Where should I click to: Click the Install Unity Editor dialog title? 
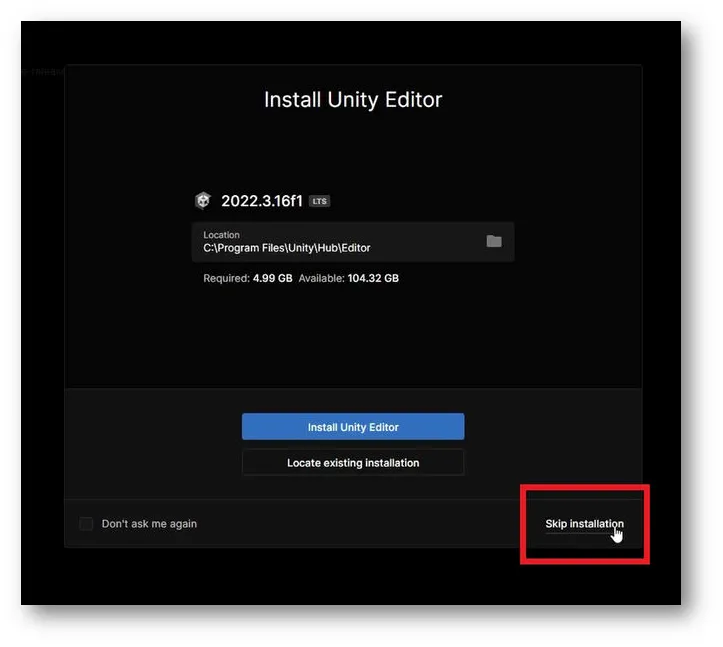pos(353,100)
